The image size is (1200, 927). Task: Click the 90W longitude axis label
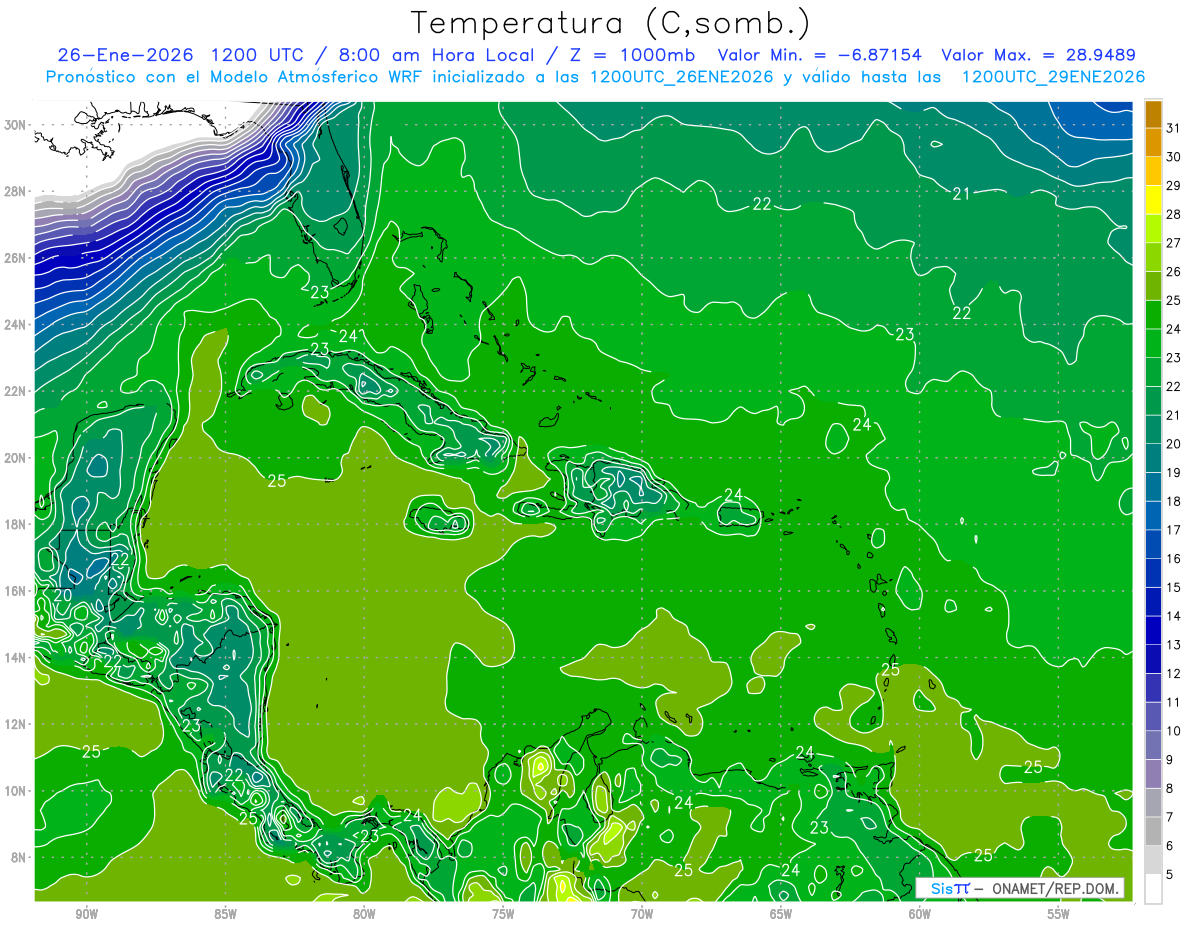(x=87, y=914)
